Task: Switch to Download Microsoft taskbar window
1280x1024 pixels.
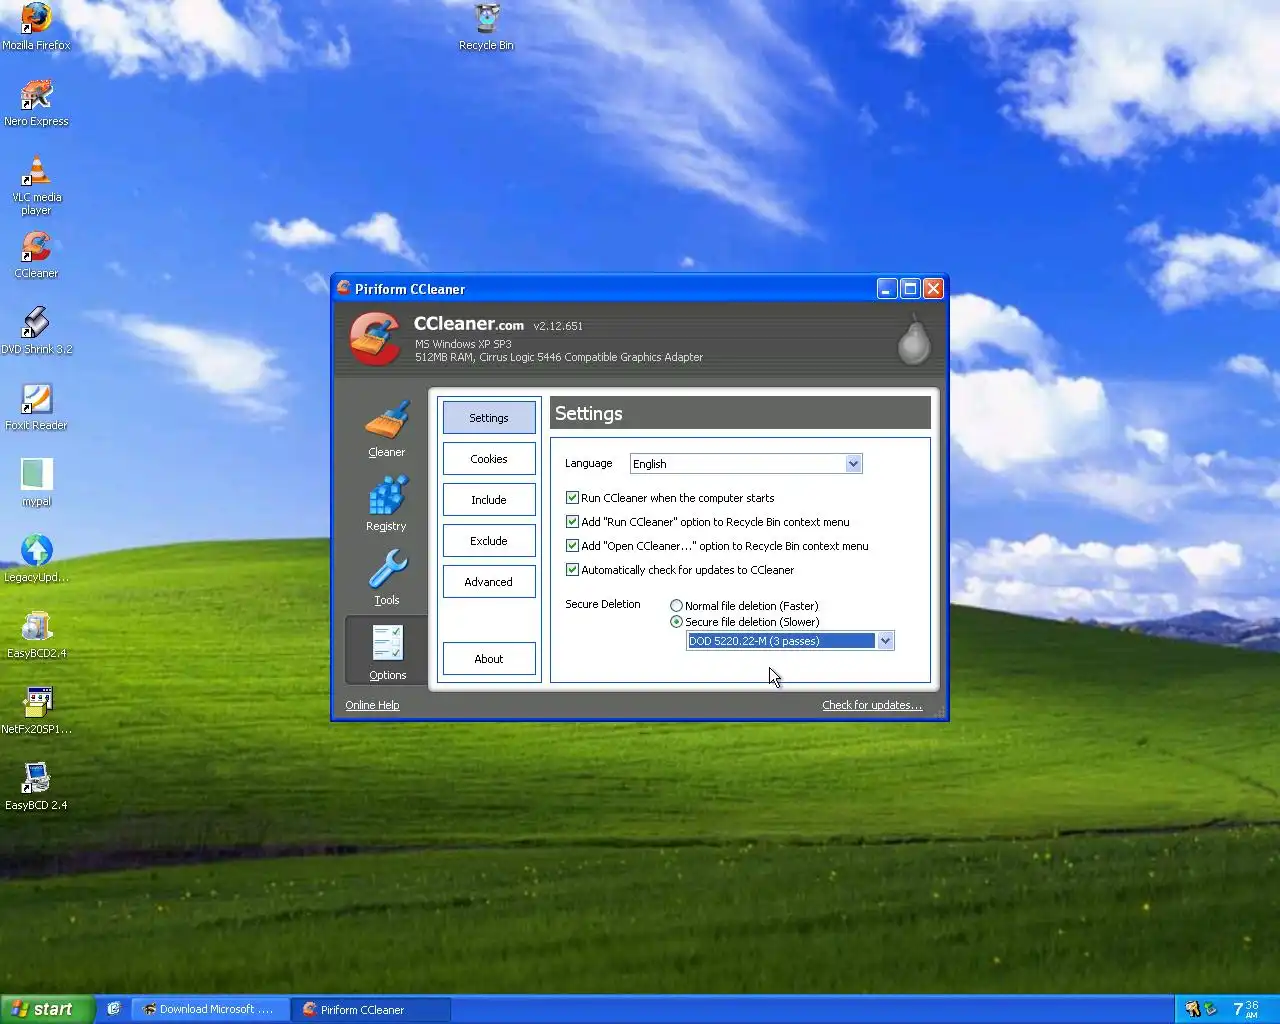Action: pyautogui.click(x=210, y=1009)
